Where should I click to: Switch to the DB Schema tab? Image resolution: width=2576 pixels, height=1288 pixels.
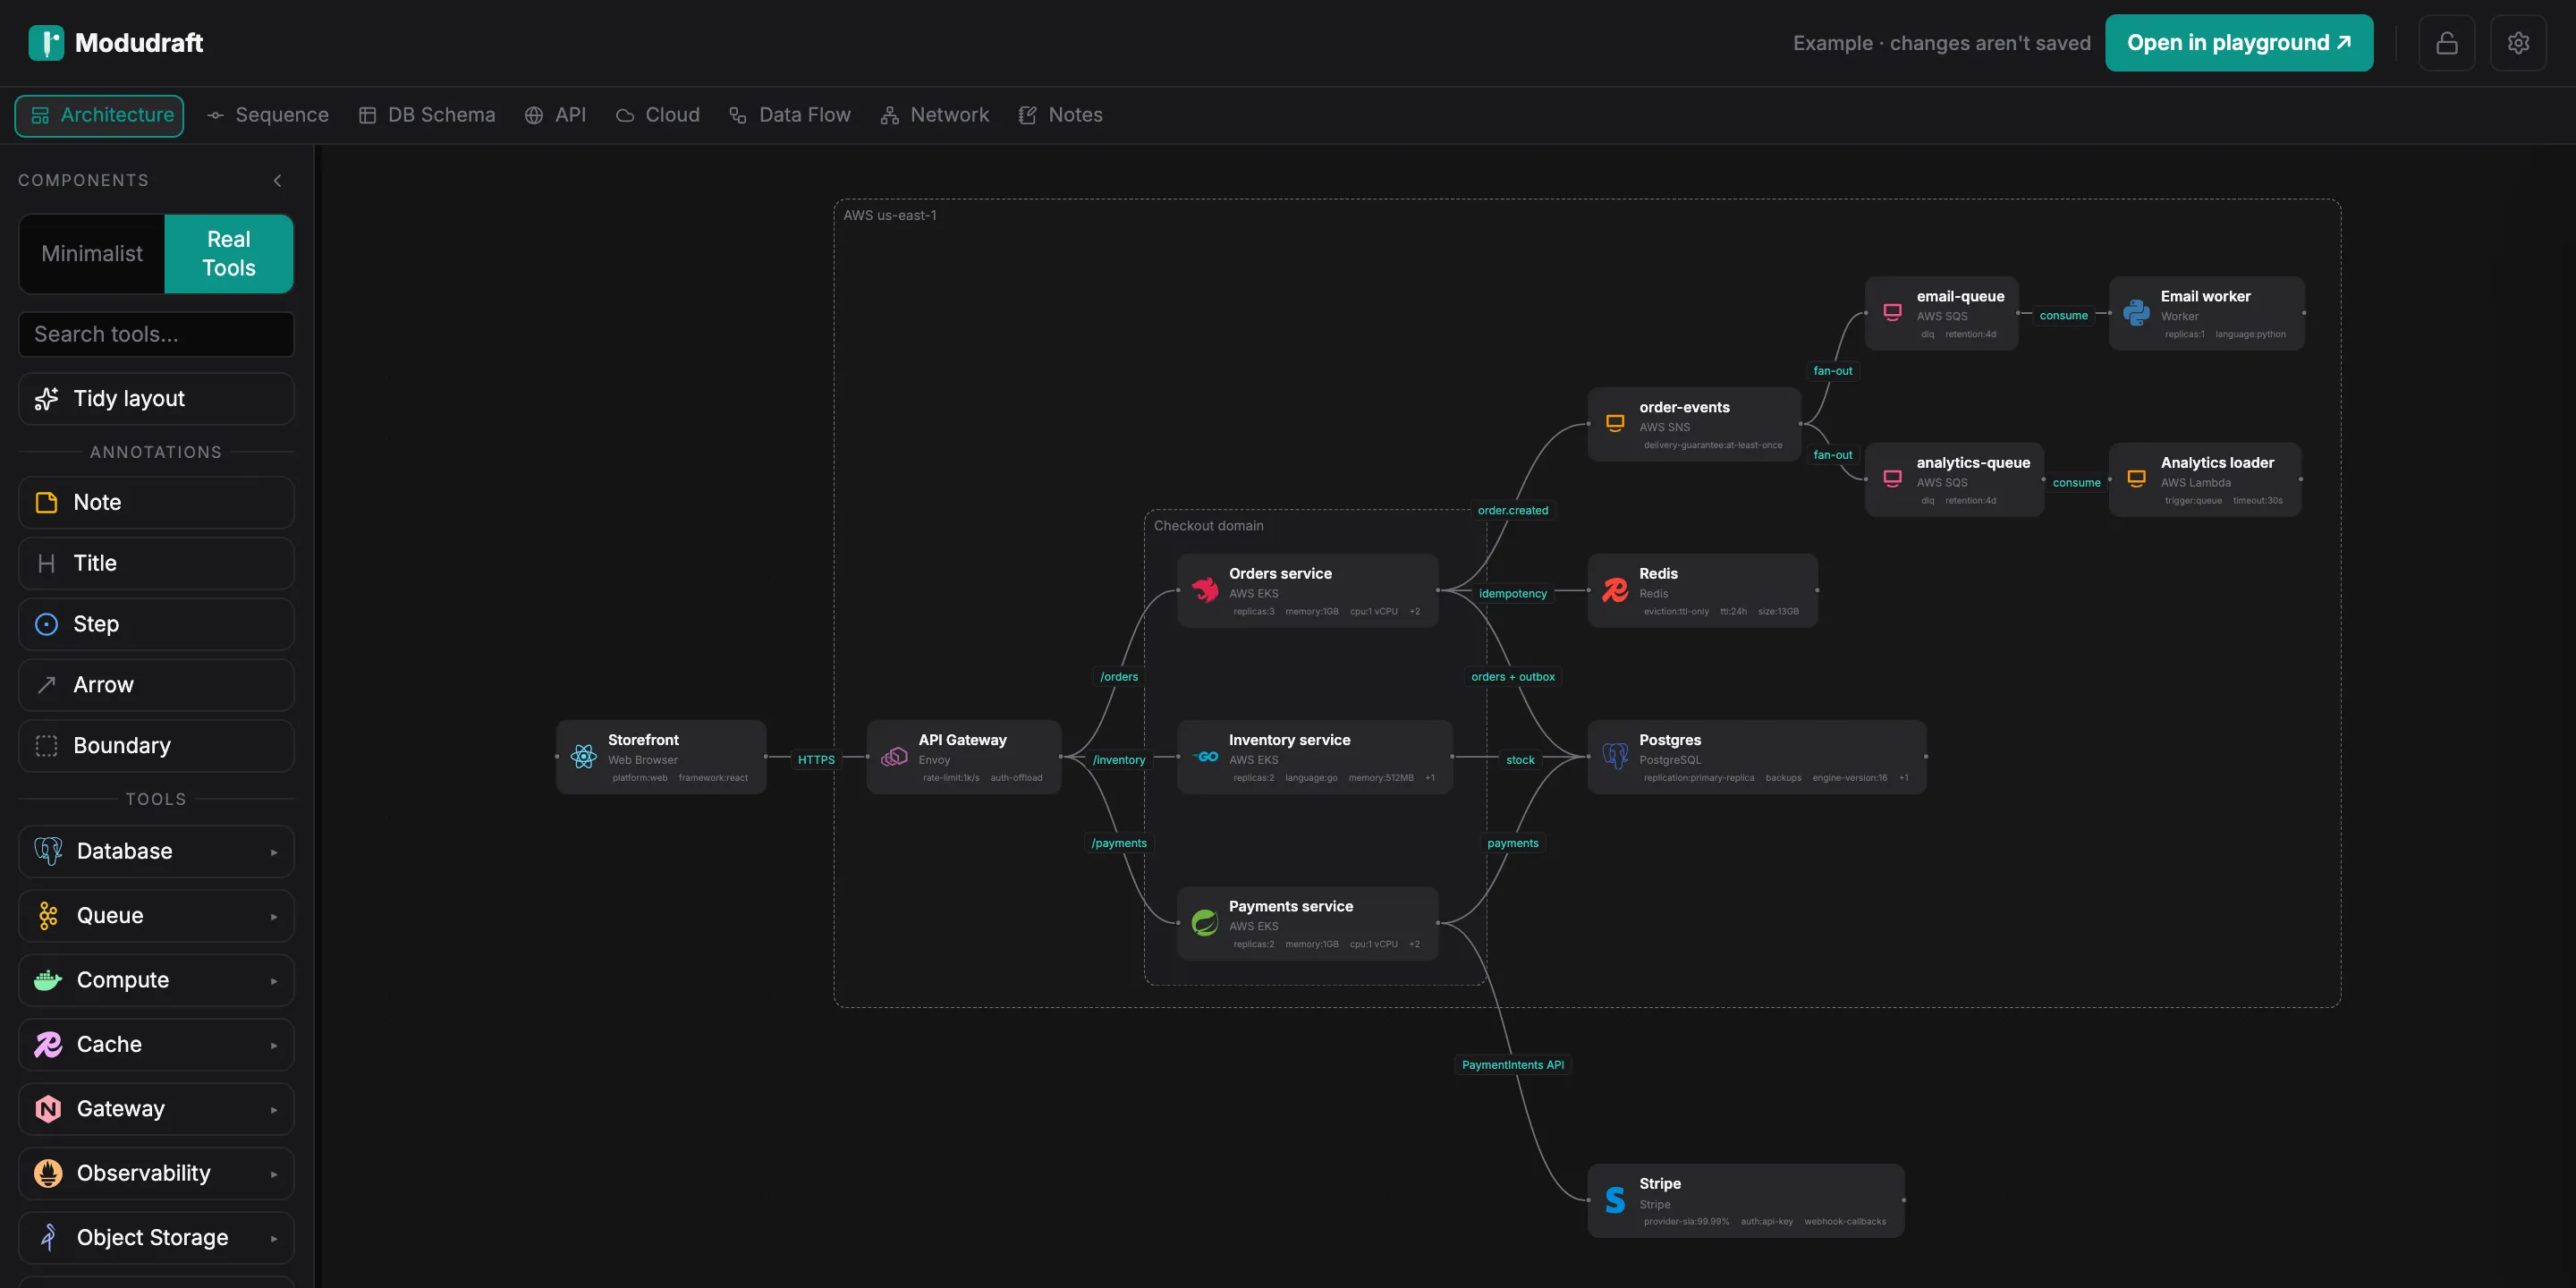pos(427,115)
